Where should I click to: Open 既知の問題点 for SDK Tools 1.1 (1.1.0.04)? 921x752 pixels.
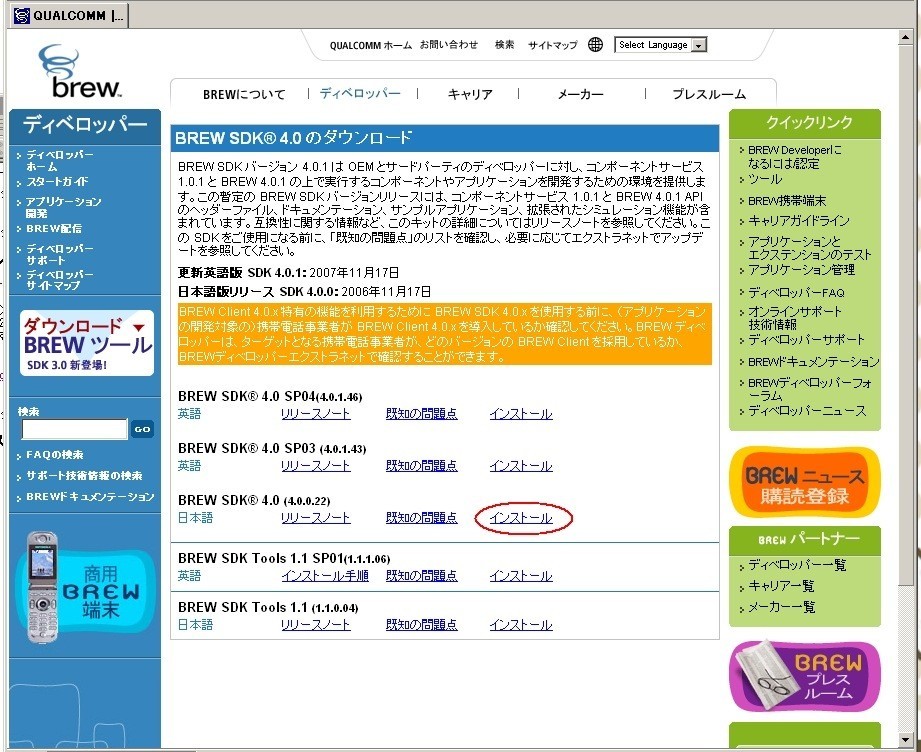[421, 625]
